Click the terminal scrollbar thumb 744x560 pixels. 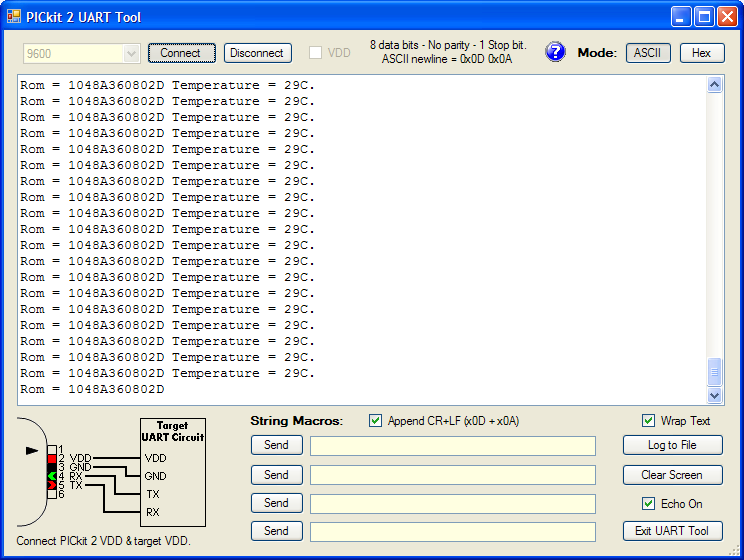715,372
